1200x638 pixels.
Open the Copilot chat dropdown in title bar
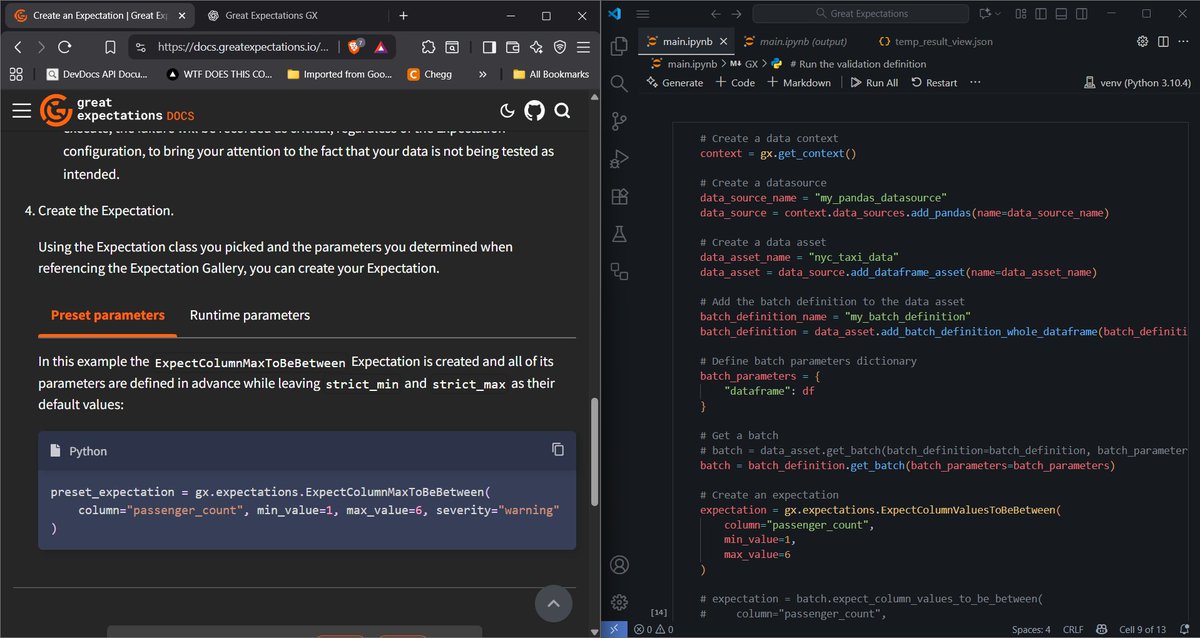990,14
